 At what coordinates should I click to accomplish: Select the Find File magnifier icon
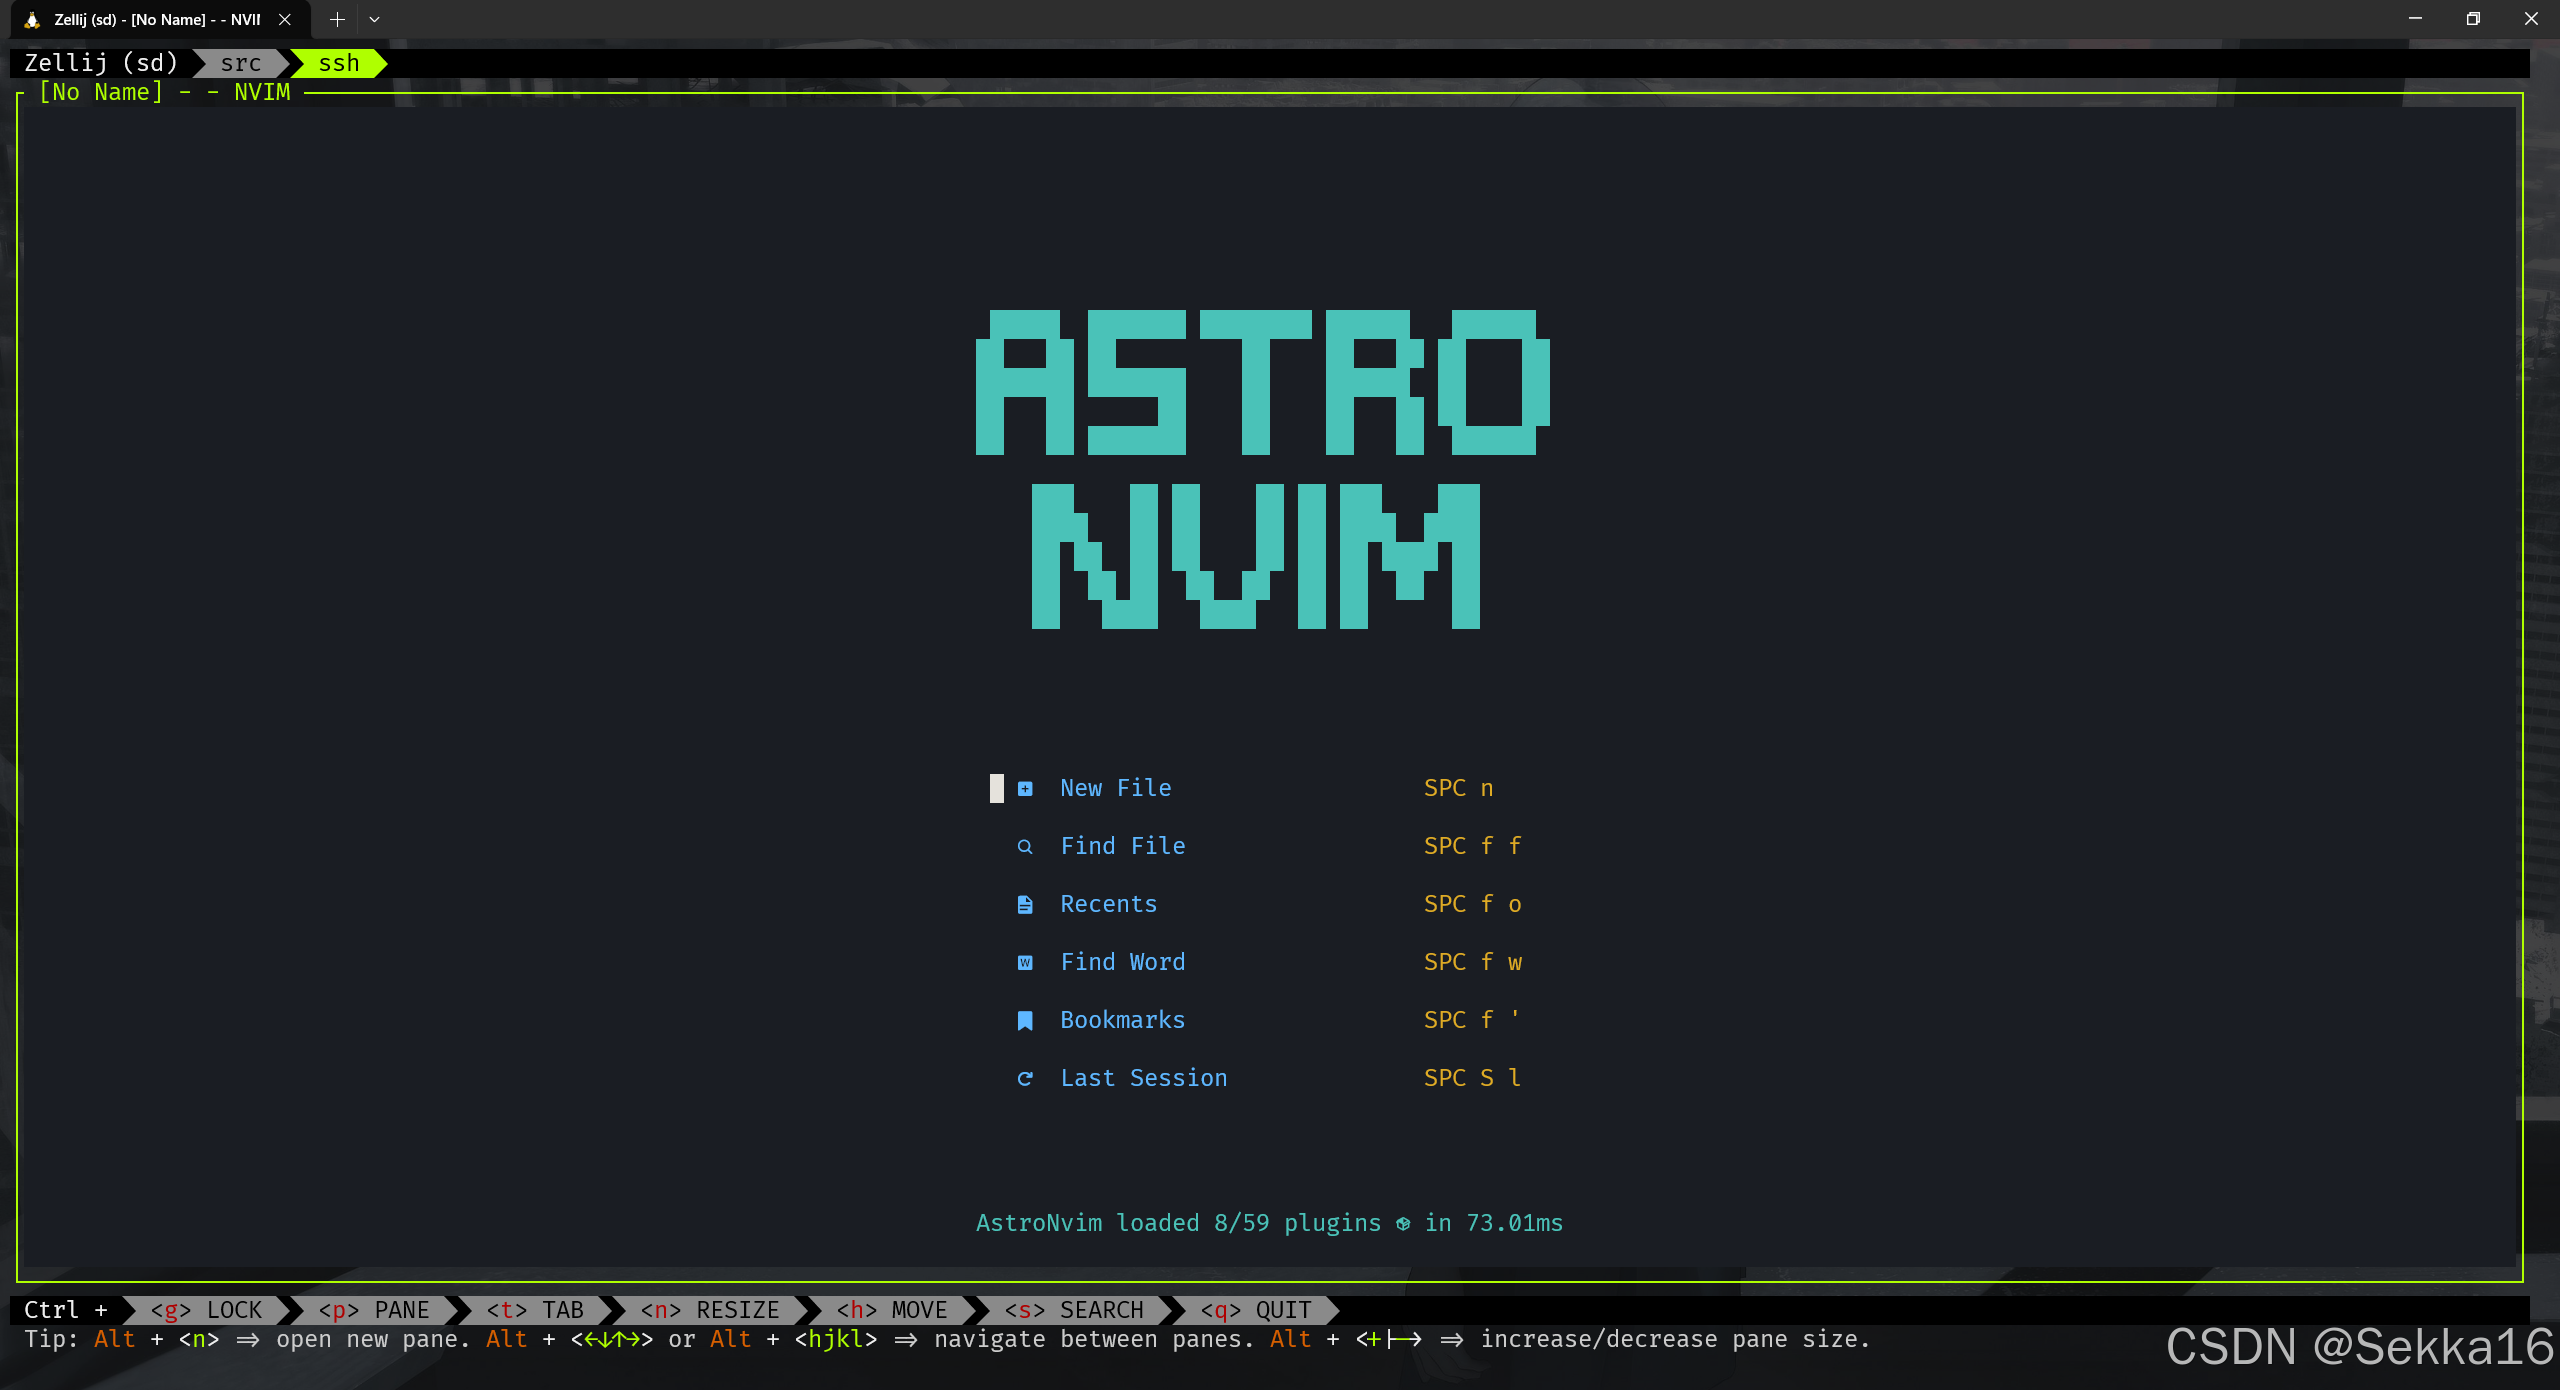pyautogui.click(x=1025, y=846)
